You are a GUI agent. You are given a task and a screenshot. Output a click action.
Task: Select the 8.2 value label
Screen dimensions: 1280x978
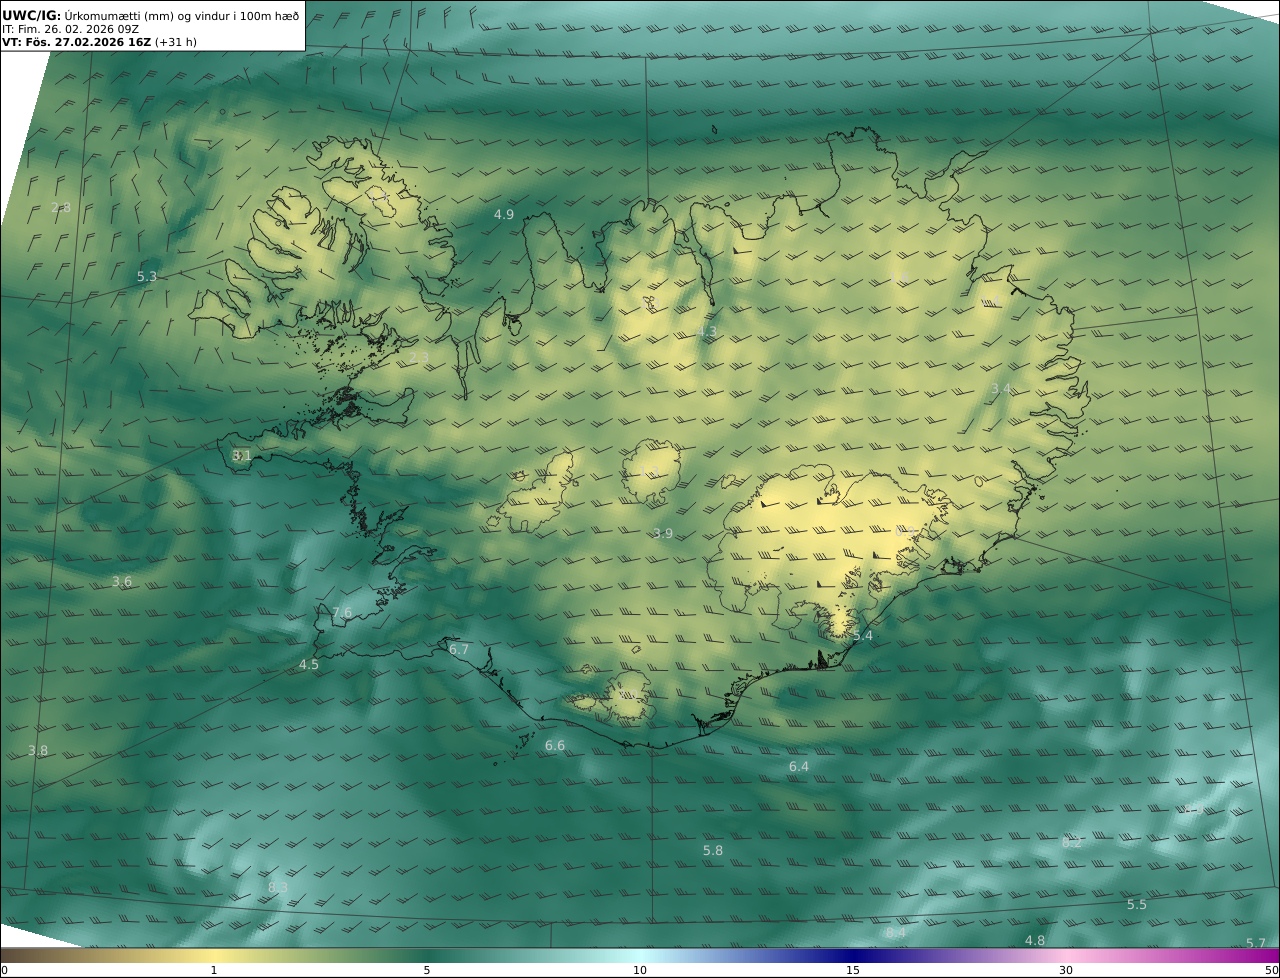(x=1072, y=843)
